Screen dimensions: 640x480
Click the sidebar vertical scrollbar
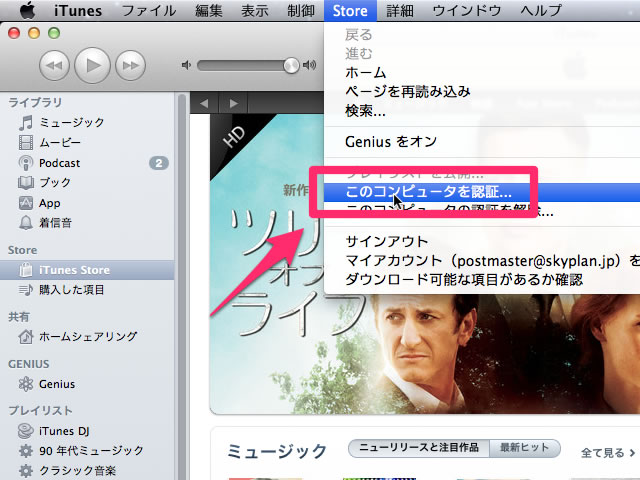(x=182, y=286)
